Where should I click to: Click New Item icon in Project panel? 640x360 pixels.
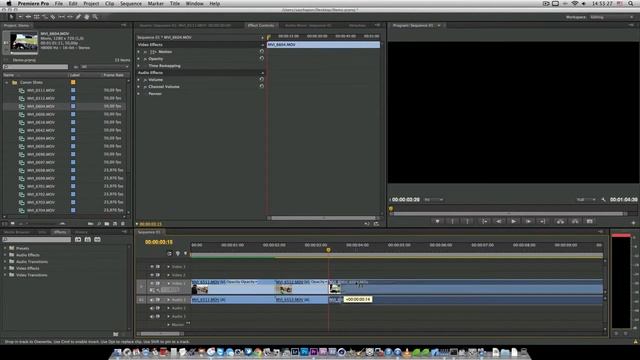click(x=115, y=224)
